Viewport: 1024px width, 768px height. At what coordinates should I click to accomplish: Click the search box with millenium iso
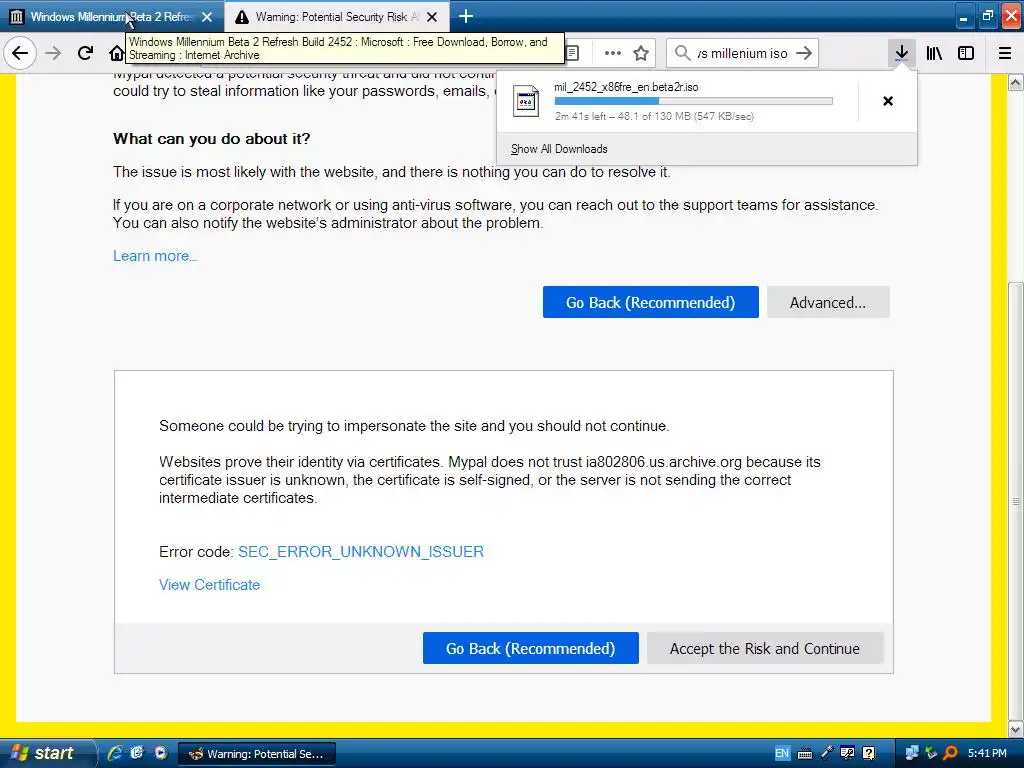(742, 53)
